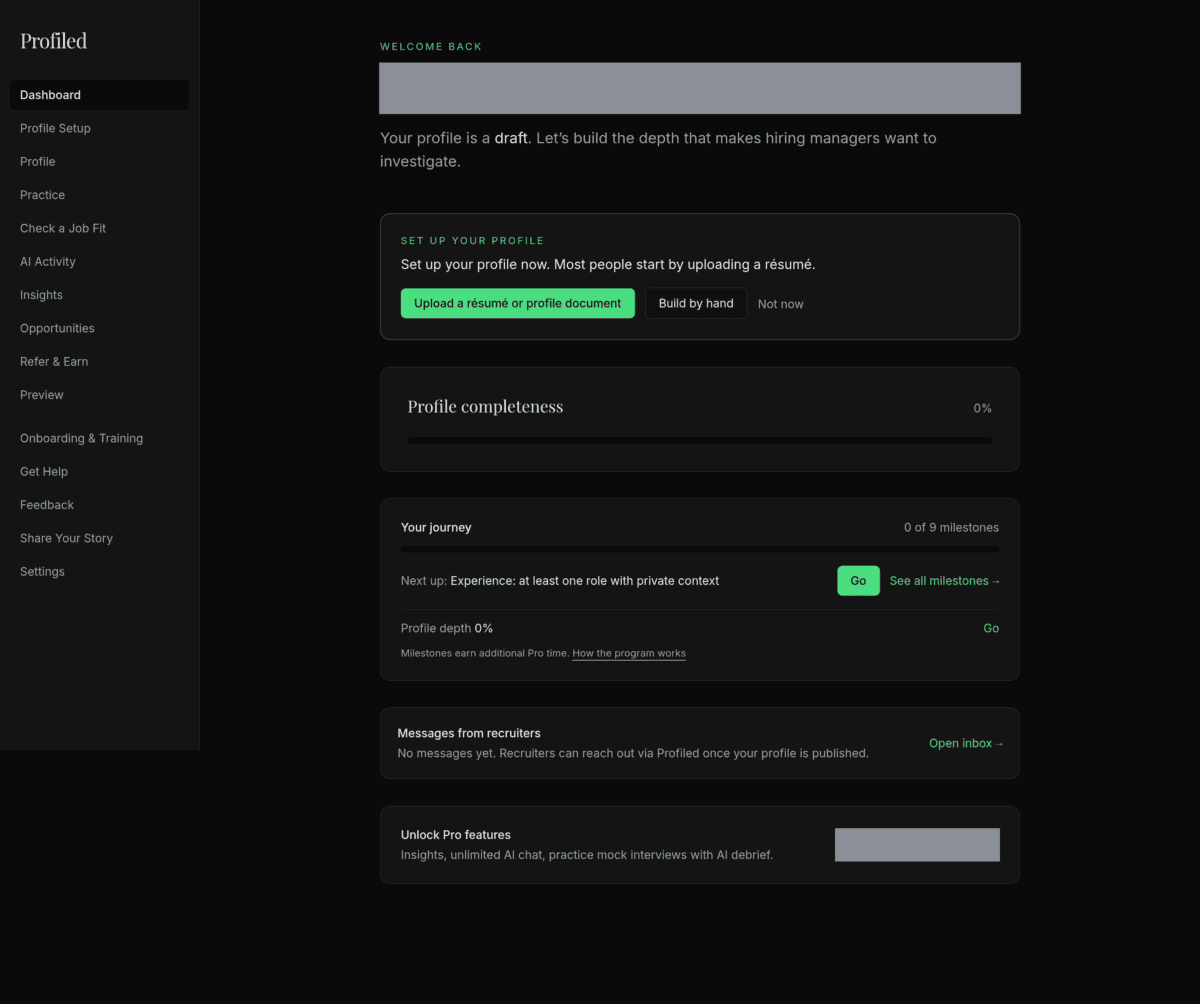The width and height of the screenshot is (1200, 1004).
Task: Click the Unlock Pro features heading
Action: tap(456, 835)
